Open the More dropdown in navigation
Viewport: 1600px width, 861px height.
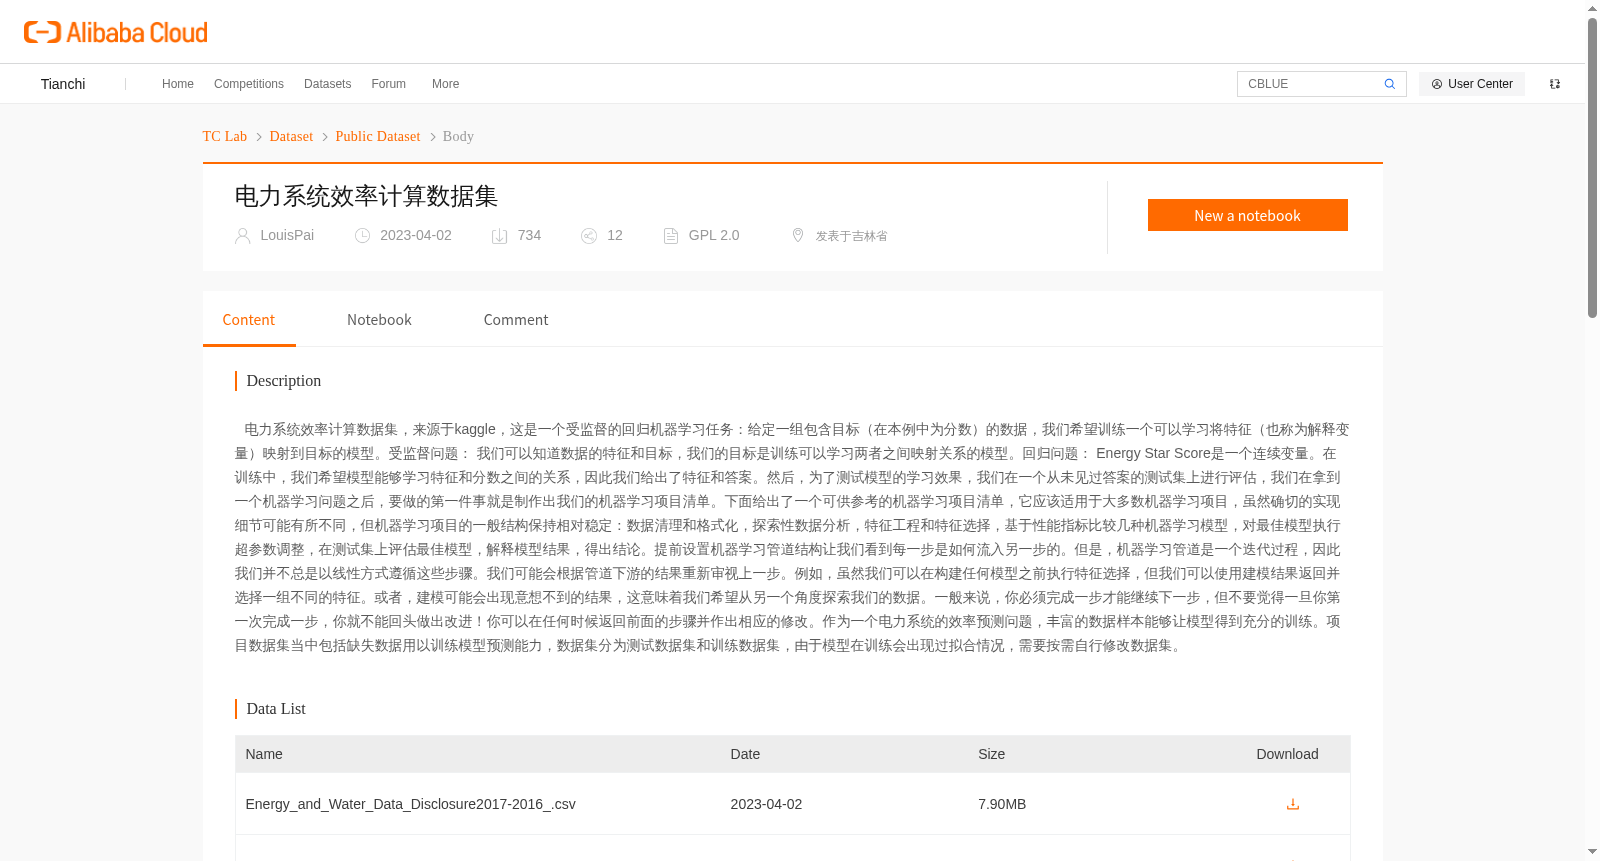click(446, 84)
